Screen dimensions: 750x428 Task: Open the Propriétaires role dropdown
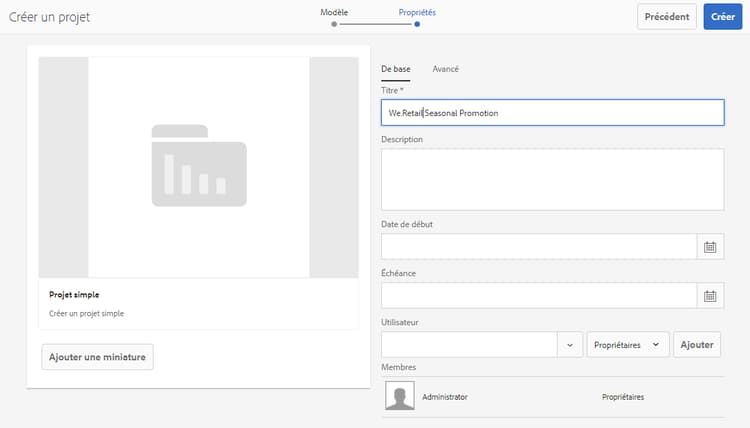point(627,344)
